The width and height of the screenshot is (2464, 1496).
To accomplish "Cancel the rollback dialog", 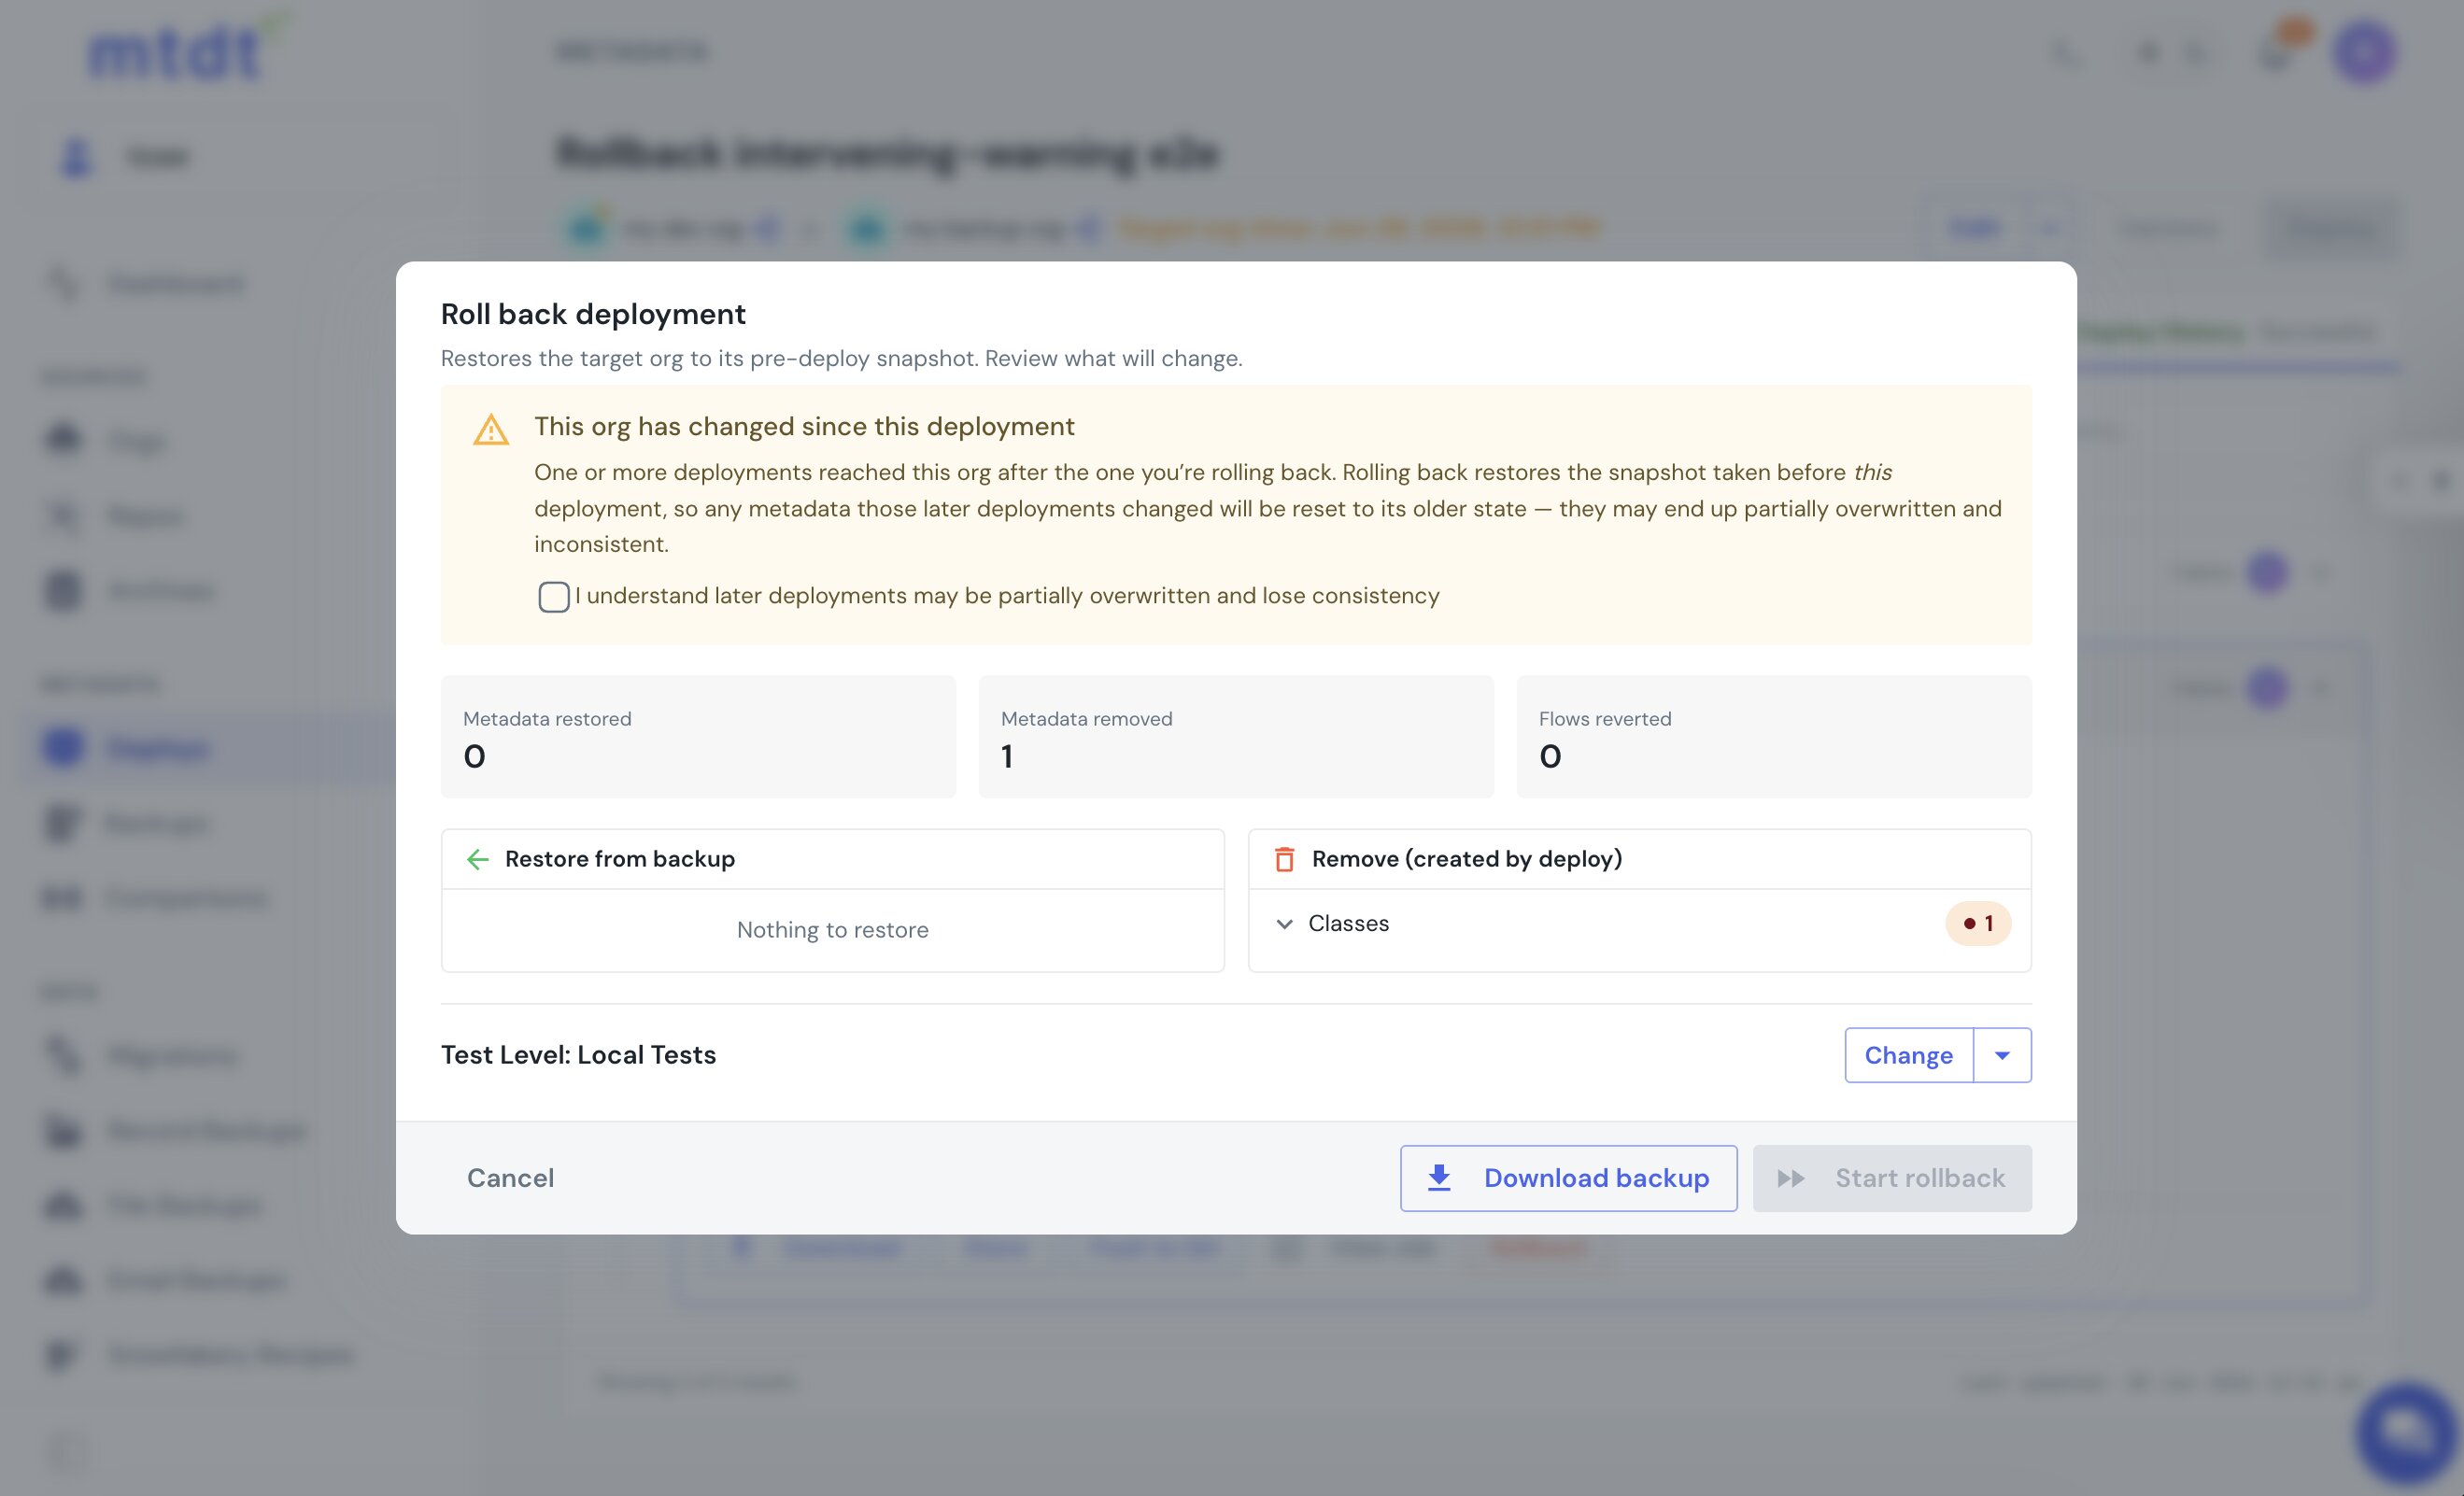I will click(510, 1178).
